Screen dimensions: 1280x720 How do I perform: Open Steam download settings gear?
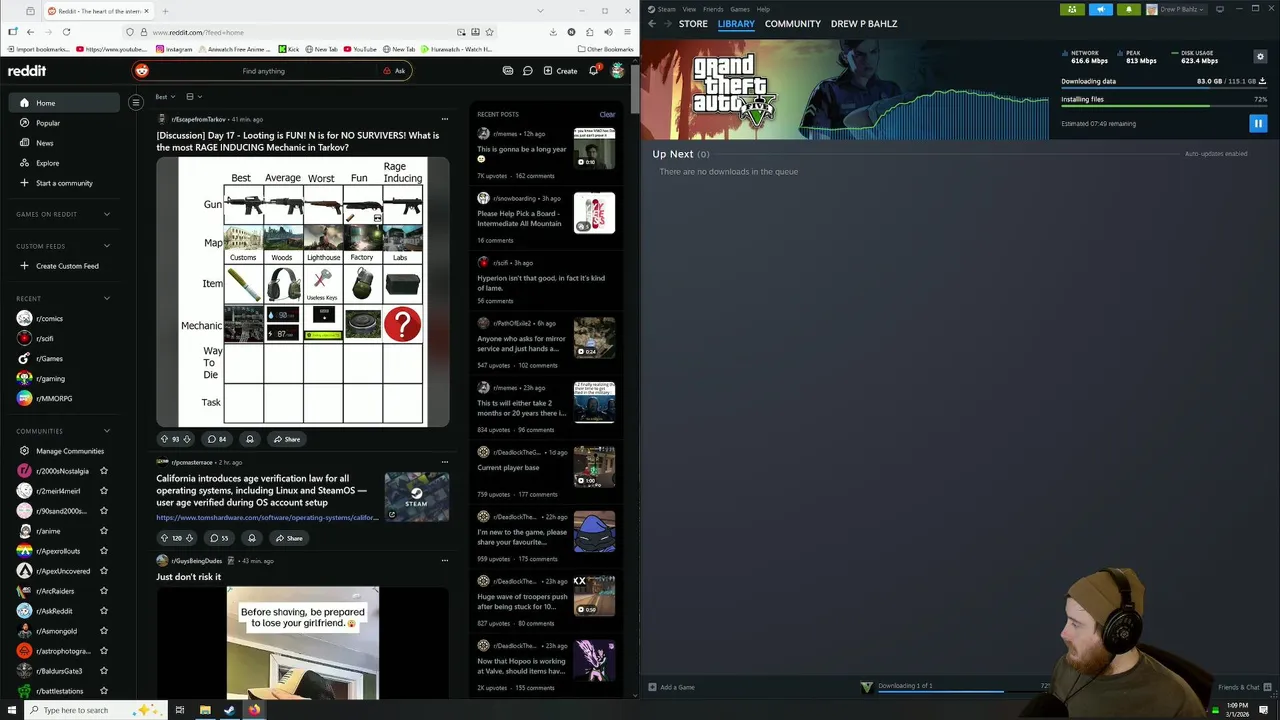1260,56
